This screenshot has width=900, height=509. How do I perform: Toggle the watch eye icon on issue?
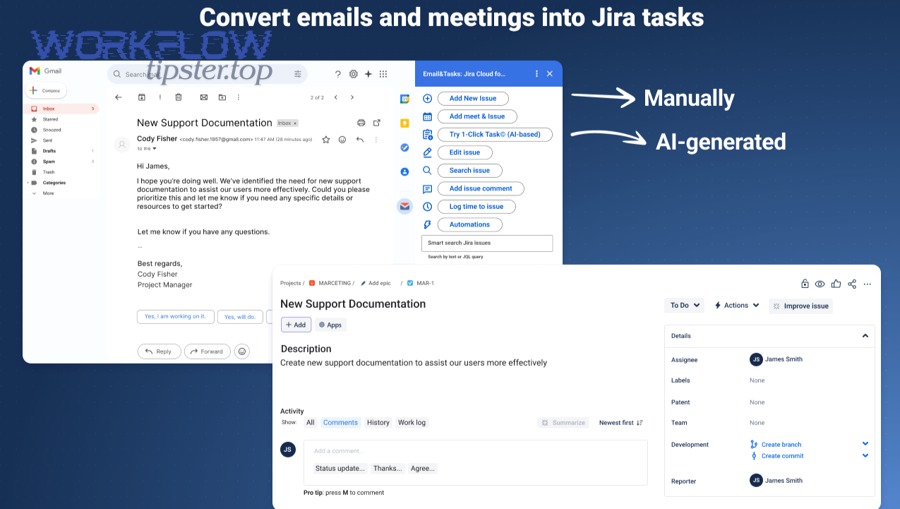point(820,284)
